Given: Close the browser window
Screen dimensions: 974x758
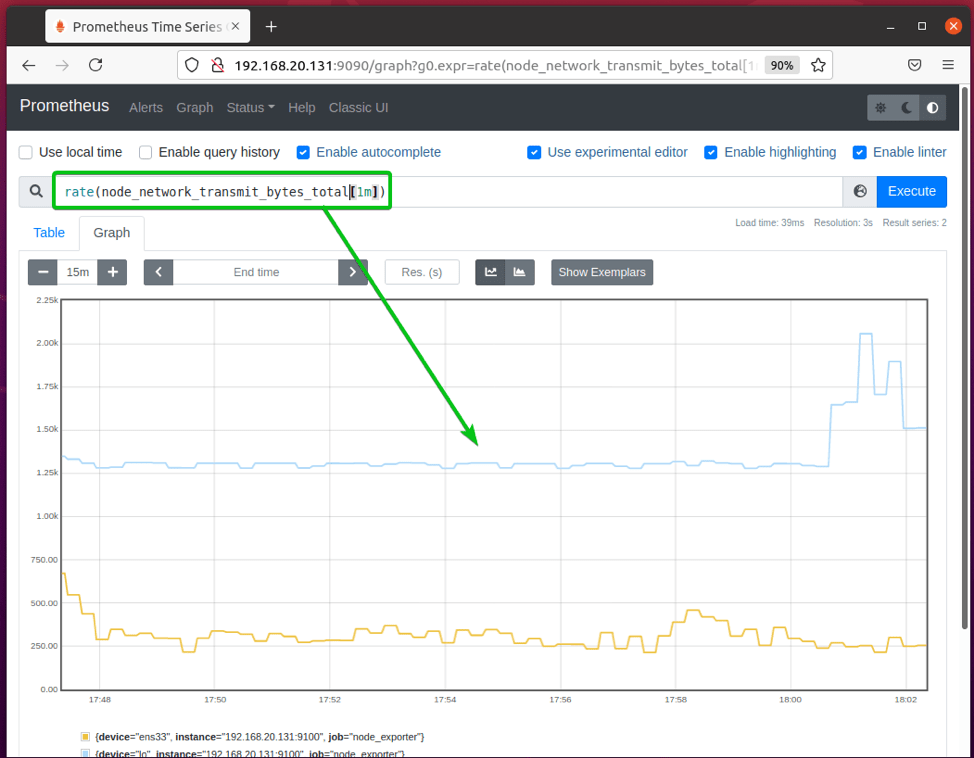Looking at the screenshot, I should point(953,26).
